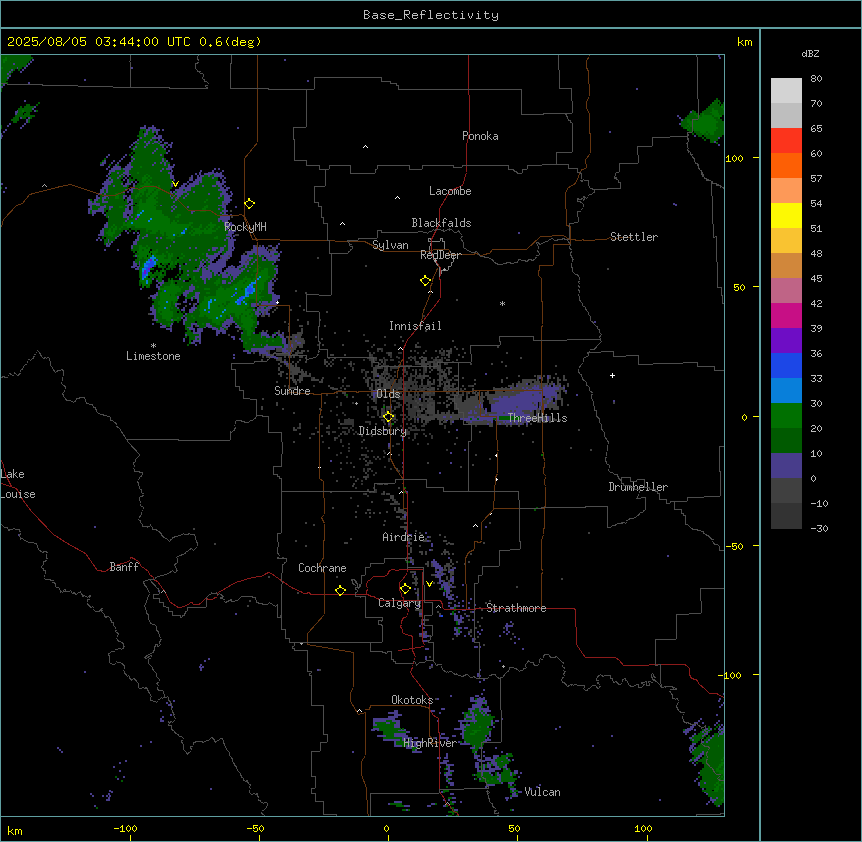
Task: Click the blue storm core west of RockyMH
Action: [148, 269]
